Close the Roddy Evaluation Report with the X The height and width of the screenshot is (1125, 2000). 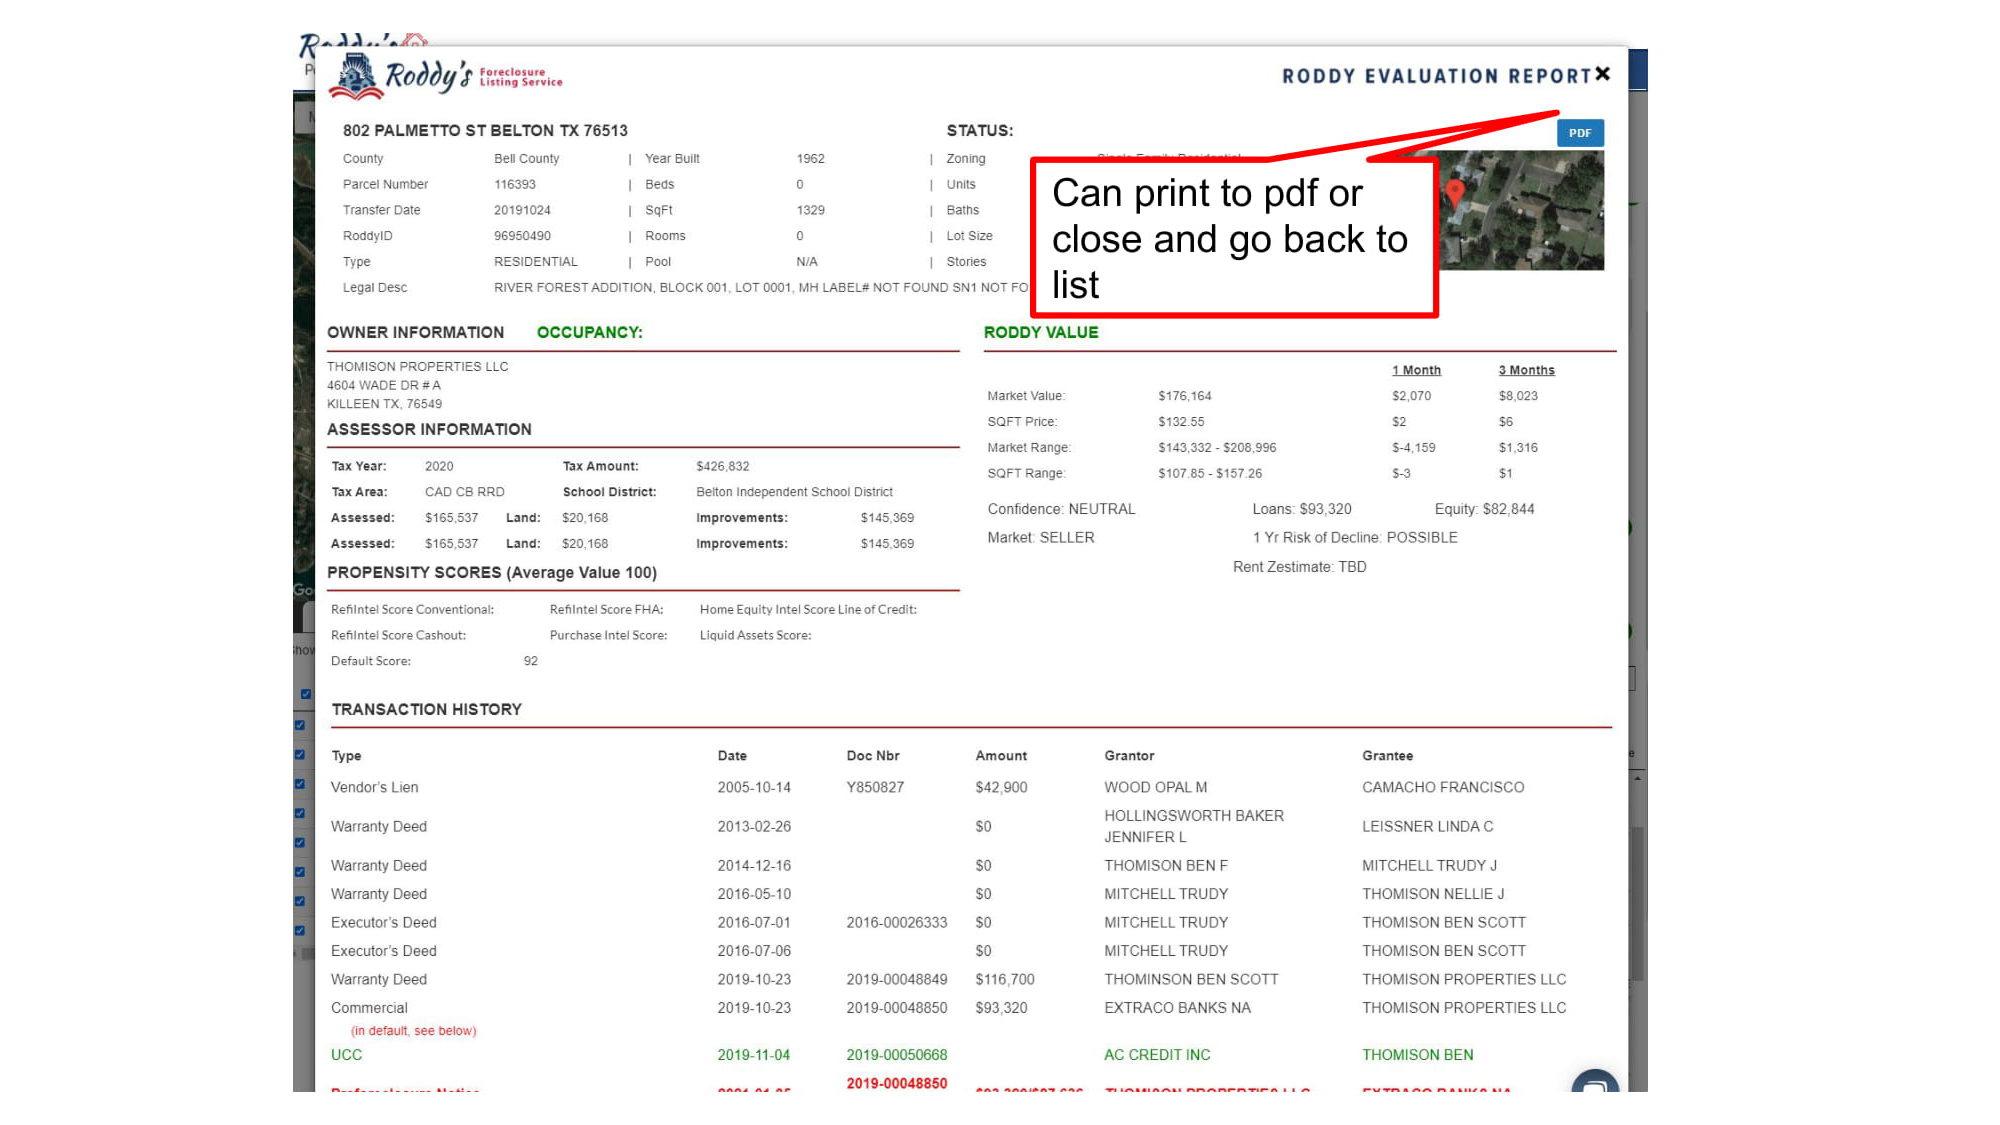(x=1603, y=74)
